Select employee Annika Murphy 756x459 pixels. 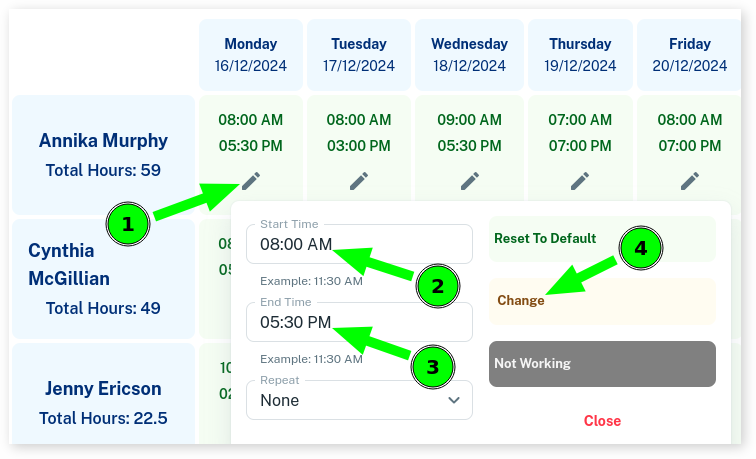103,141
